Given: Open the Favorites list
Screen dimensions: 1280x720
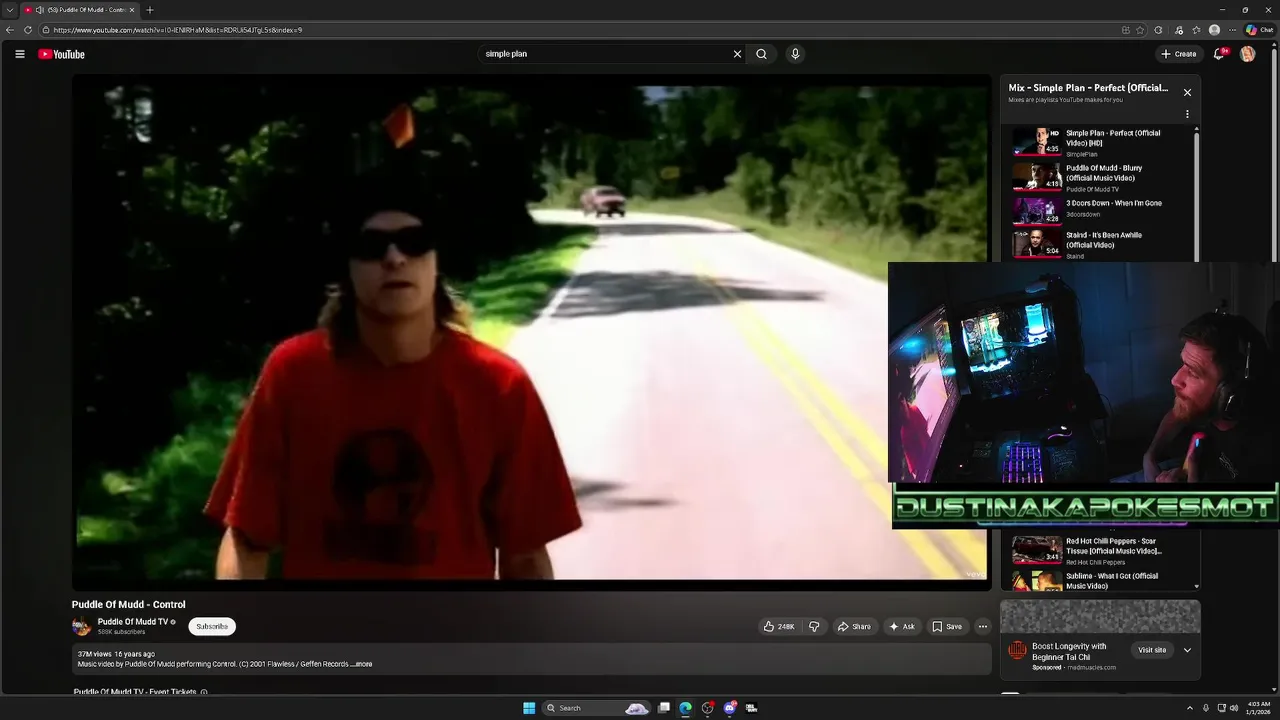Looking at the screenshot, I should (1196, 30).
